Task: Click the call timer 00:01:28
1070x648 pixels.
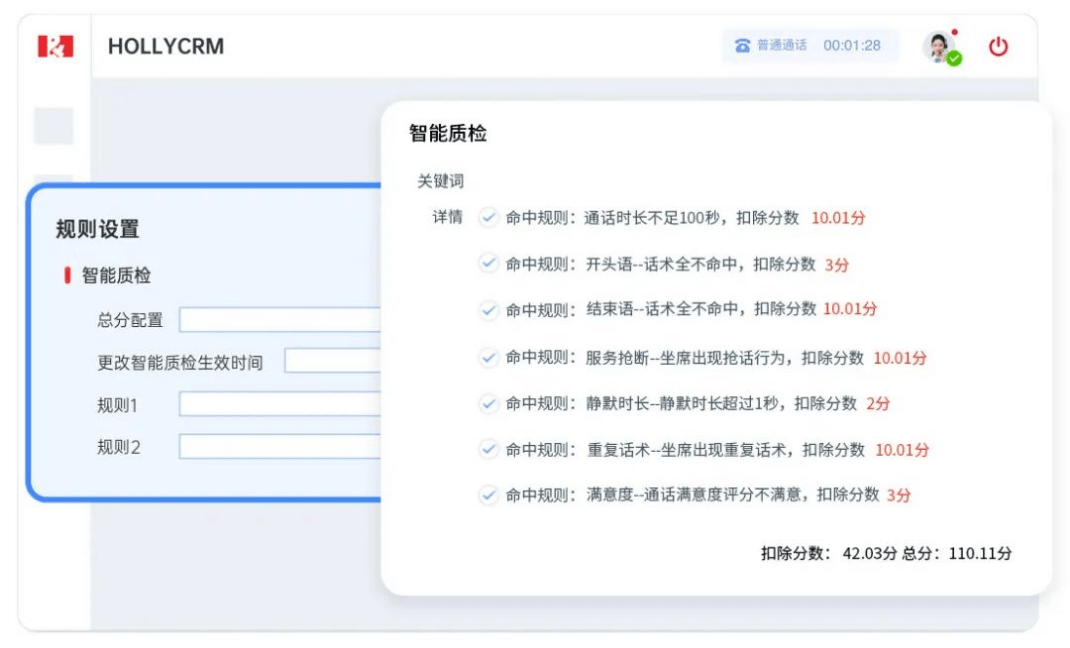Action: click(852, 46)
